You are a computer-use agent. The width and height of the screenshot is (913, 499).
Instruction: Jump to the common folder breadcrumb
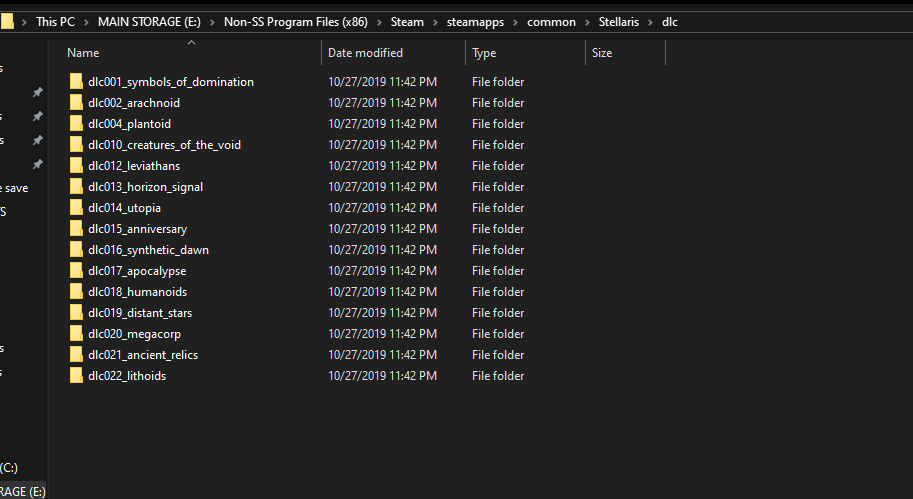pos(550,22)
